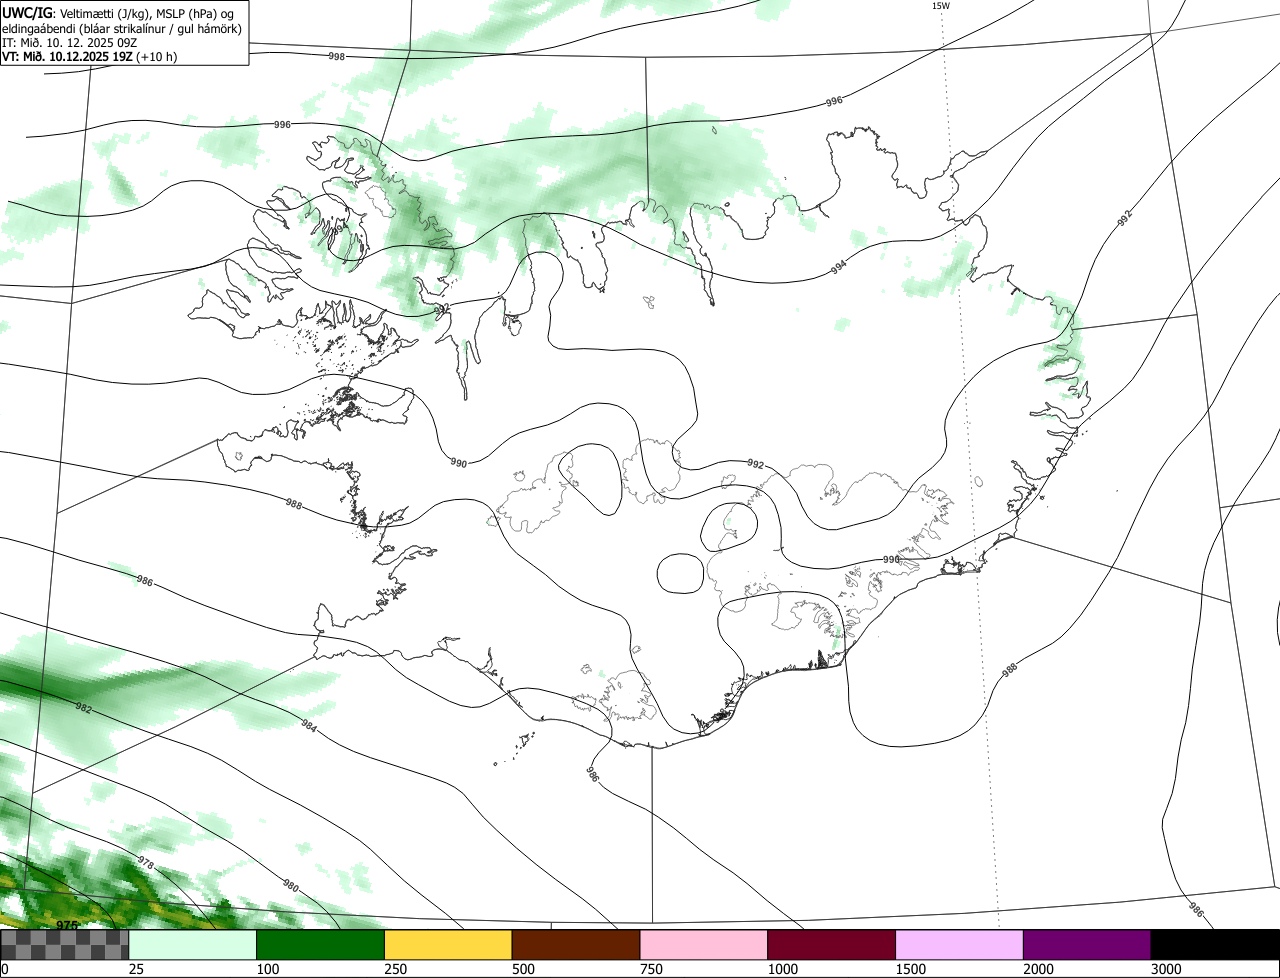Click the yellow 250–500 legend swatch
1280x978 pixels.
[448, 945]
